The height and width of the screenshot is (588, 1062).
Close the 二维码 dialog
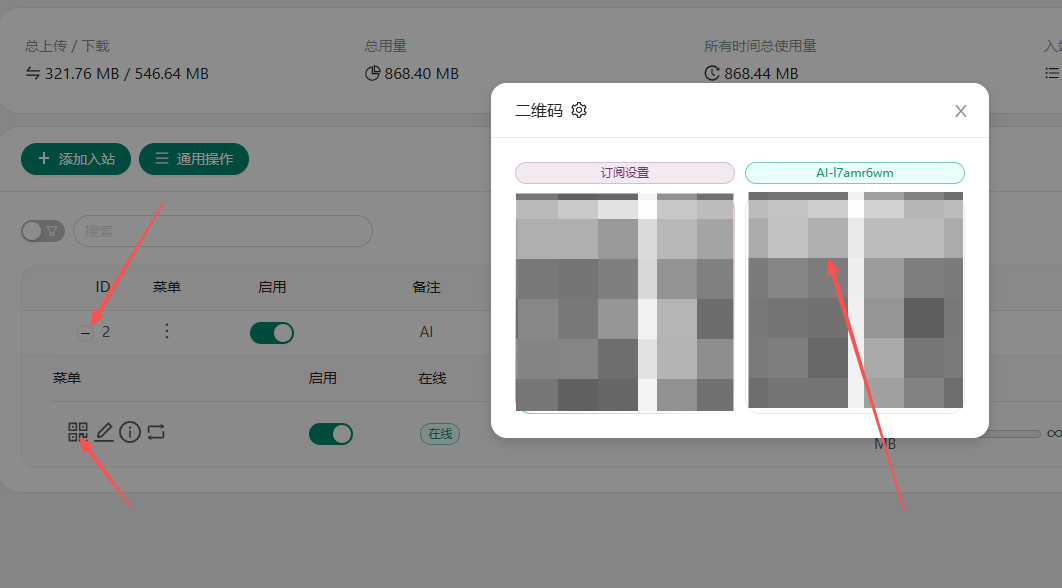[960, 111]
